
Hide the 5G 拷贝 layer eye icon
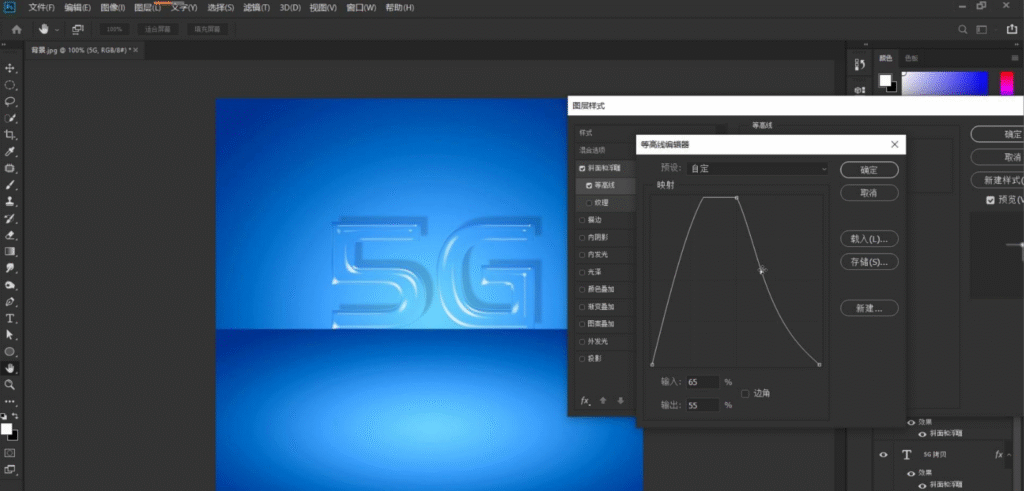point(884,454)
